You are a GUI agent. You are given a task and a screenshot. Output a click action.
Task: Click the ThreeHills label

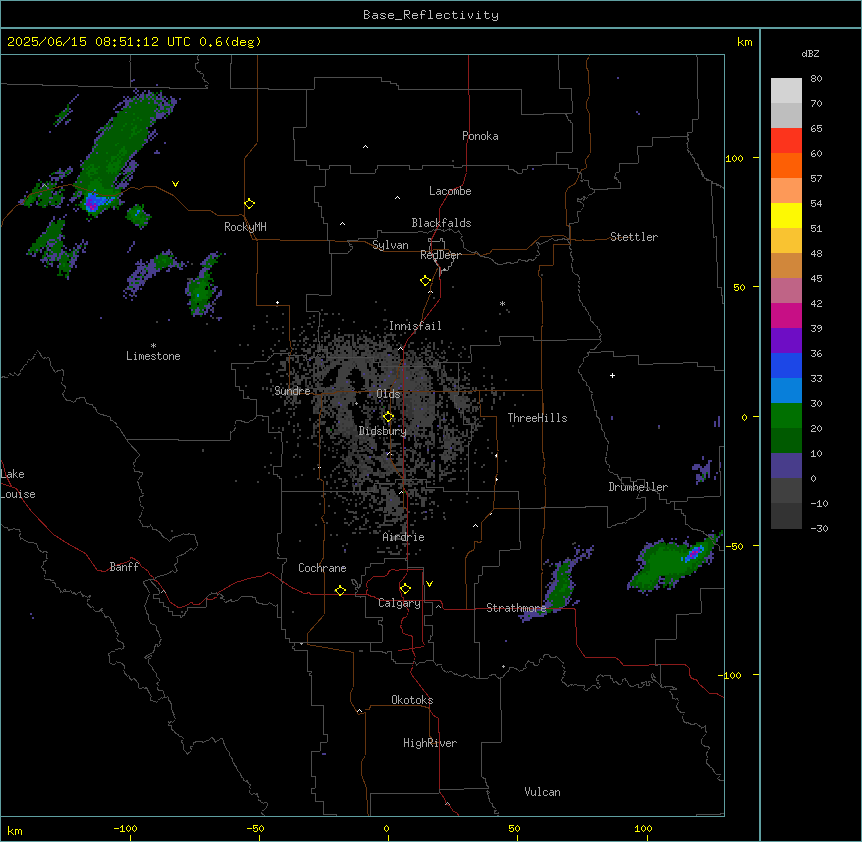click(538, 418)
